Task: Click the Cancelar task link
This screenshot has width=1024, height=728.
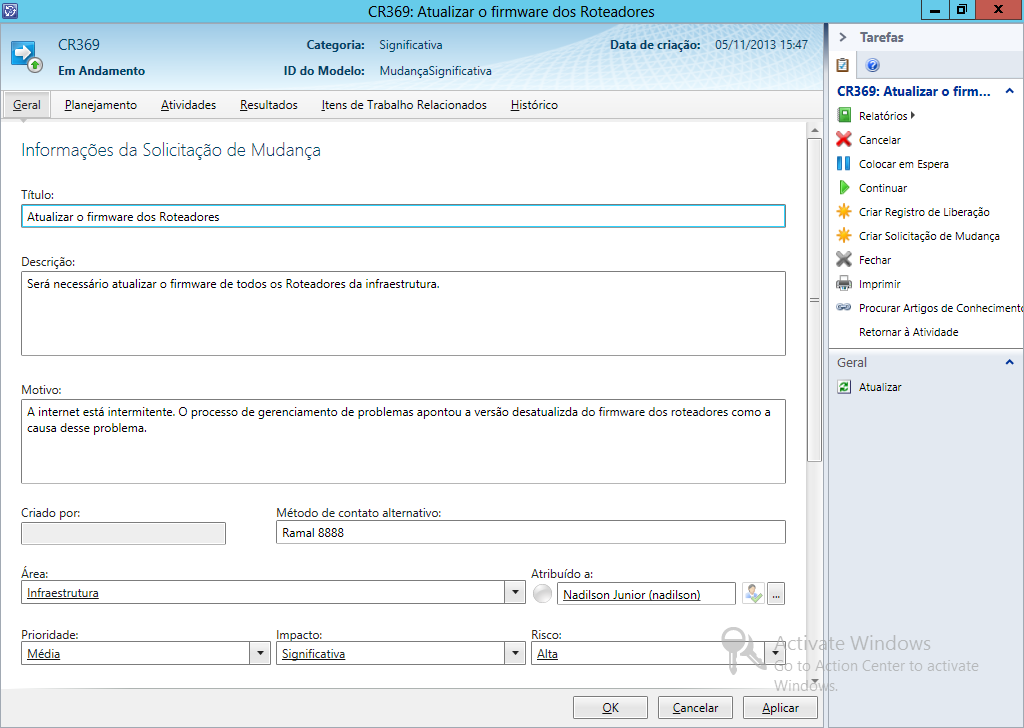Action: (879, 140)
